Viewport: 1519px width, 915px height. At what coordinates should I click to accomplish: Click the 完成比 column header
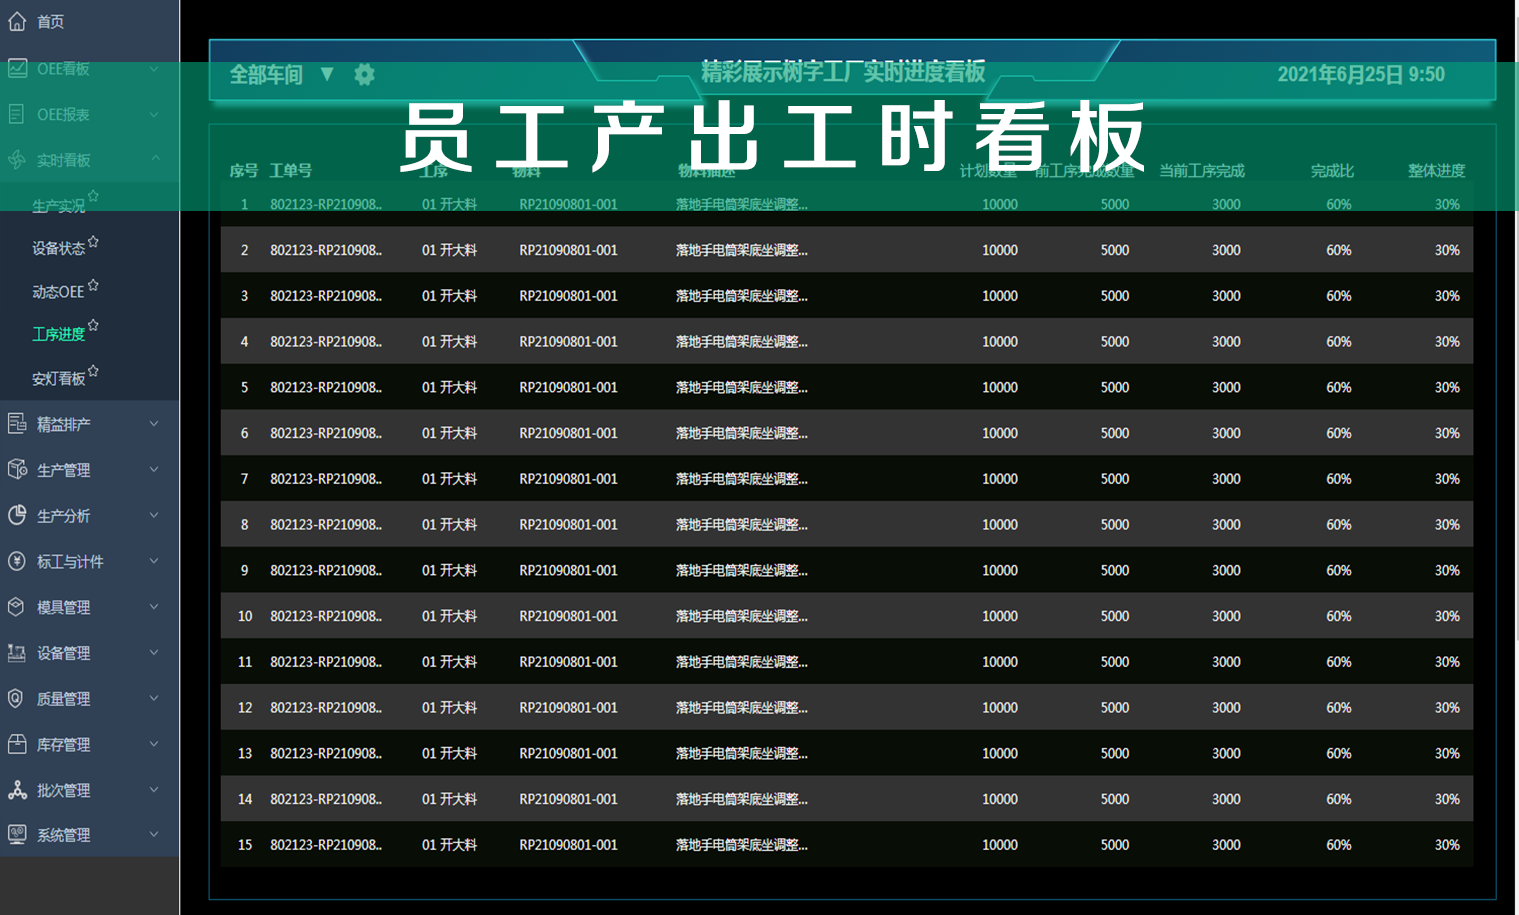[1332, 171]
